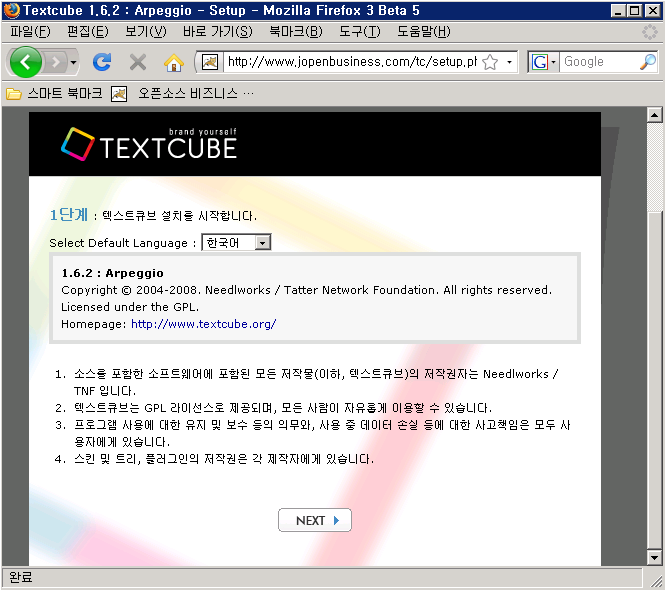Open the back/forward history dropdown arrow
The height and width of the screenshot is (591, 666).
tap(73, 63)
